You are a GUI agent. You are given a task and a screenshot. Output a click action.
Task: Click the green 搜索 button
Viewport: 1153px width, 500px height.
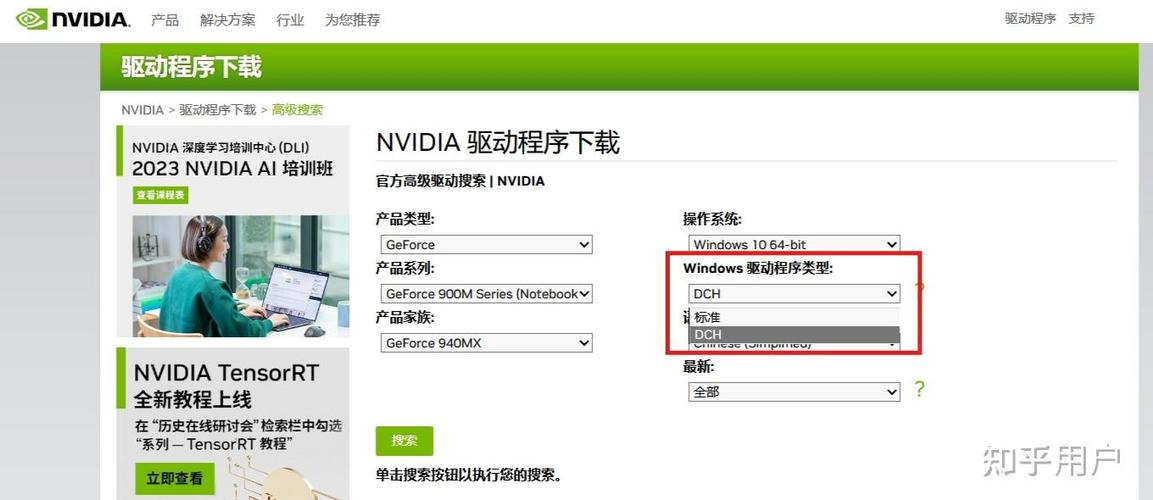(404, 440)
